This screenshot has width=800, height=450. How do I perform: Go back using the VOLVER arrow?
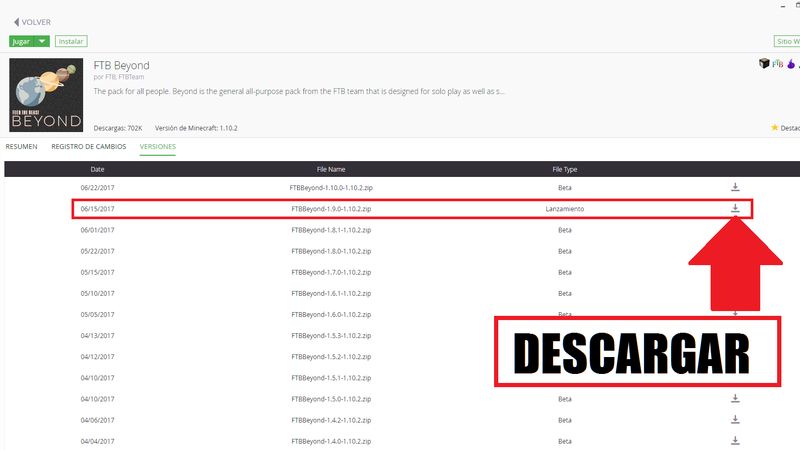point(32,22)
